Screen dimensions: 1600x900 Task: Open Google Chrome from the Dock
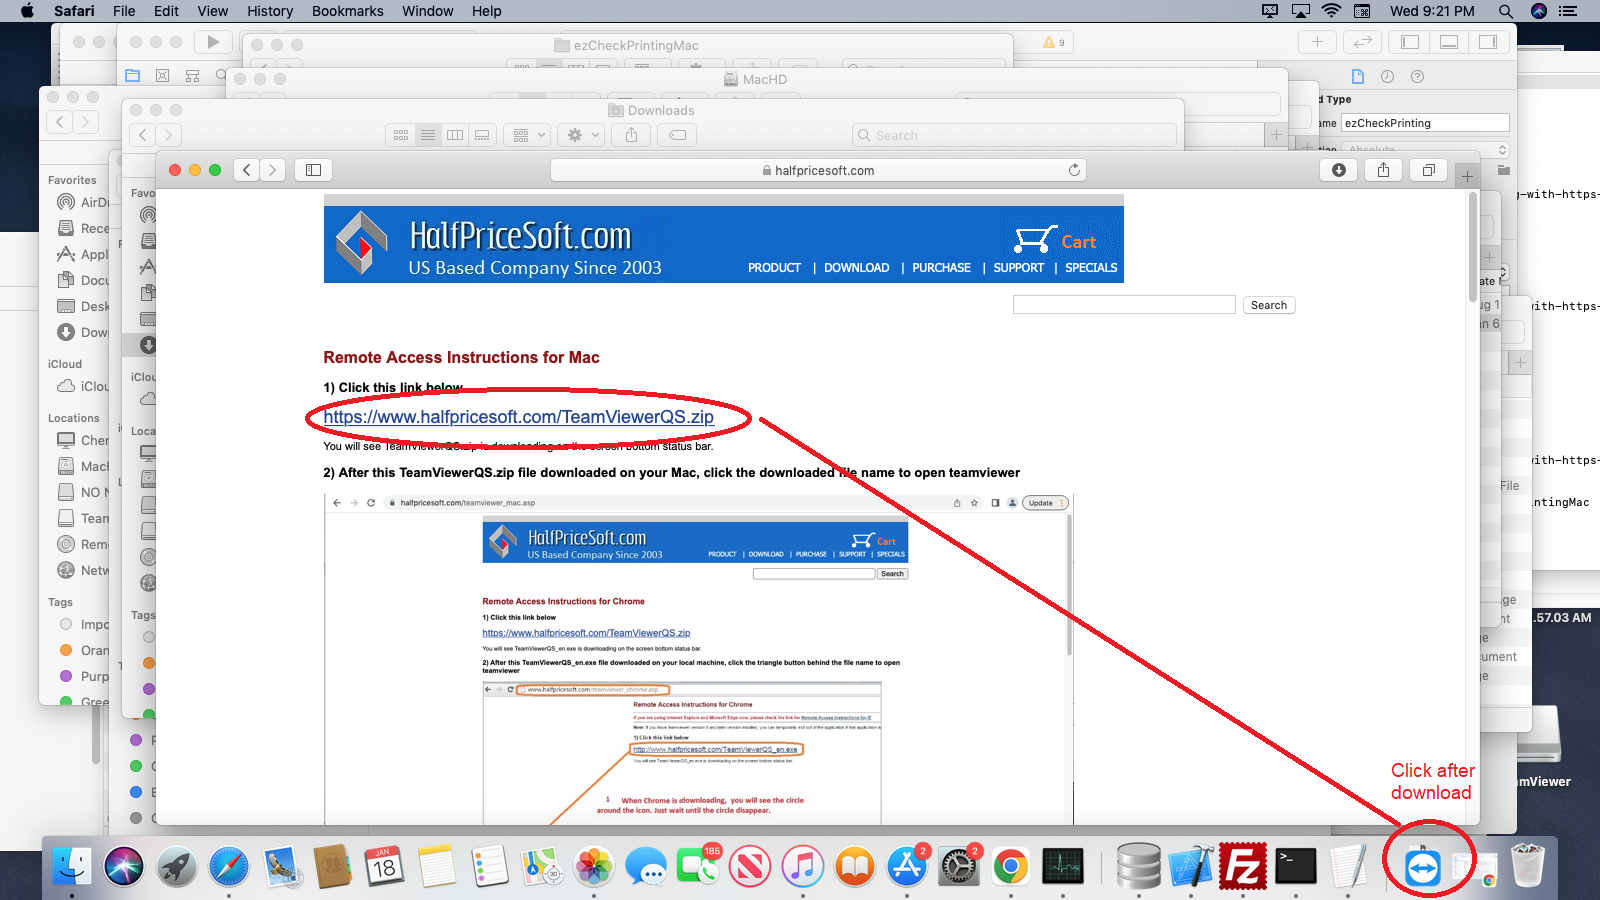tap(1011, 867)
